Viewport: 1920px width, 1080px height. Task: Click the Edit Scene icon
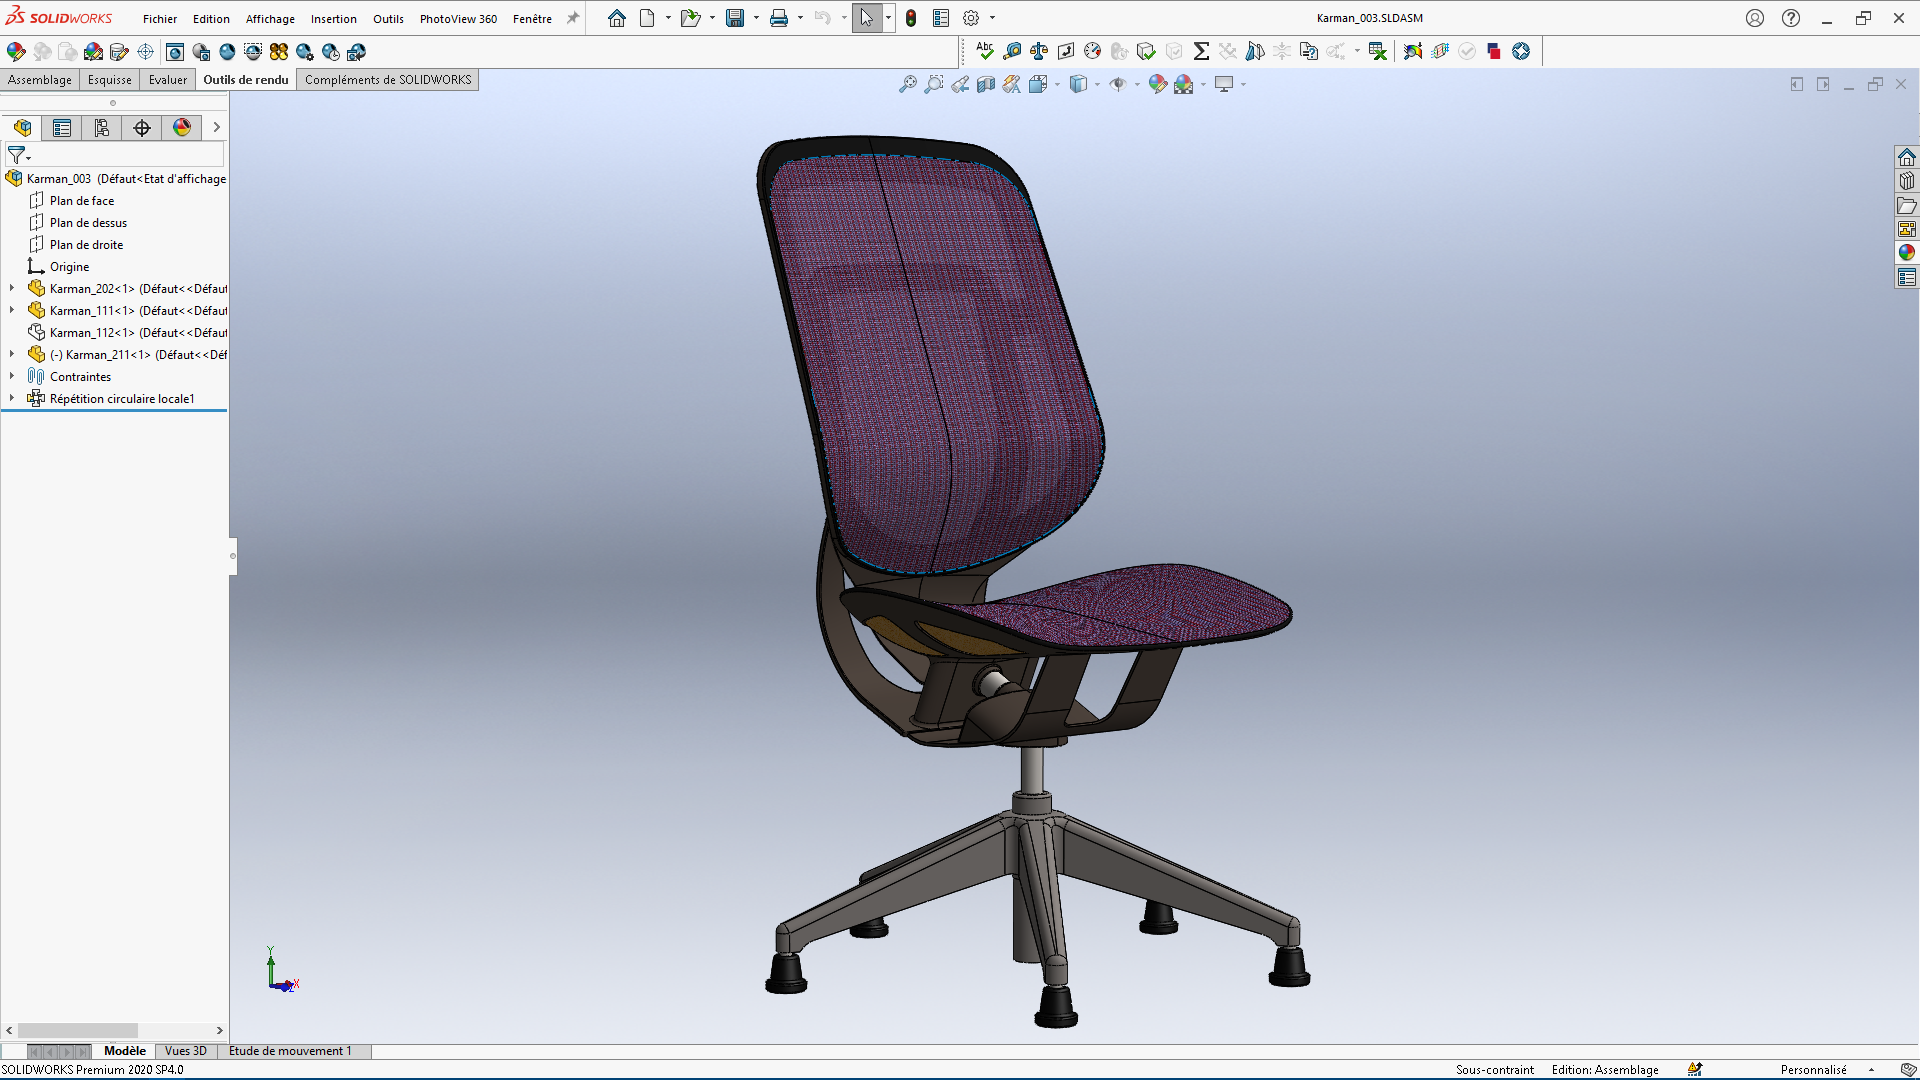[93, 52]
